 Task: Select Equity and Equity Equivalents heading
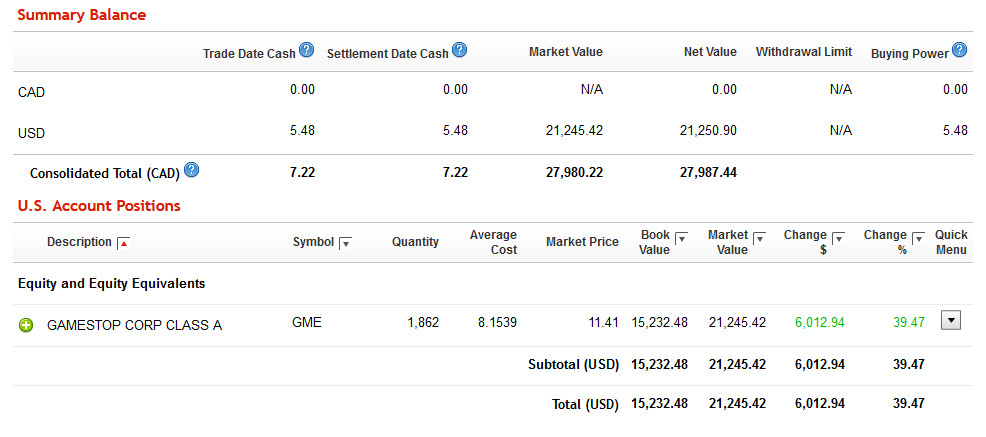(x=111, y=284)
